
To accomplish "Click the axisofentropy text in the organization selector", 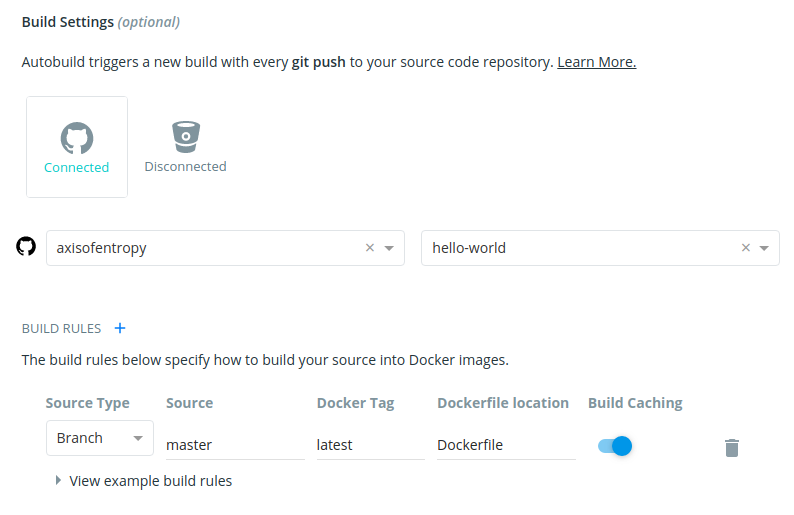I will 102,248.
